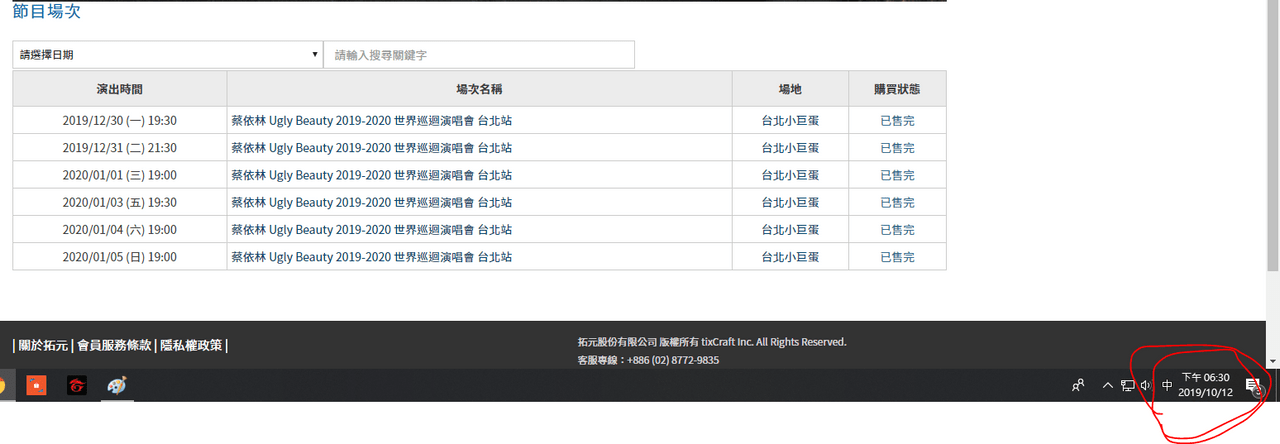
Task: Open the 會員服務條款 footer link
Action: (x=114, y=345)
